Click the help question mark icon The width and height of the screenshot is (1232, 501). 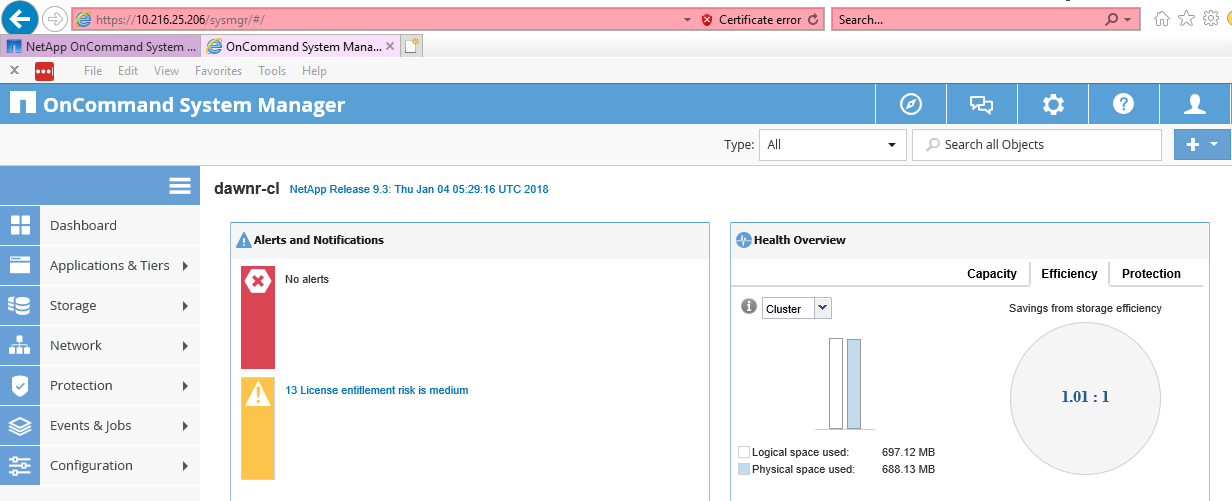click(x=1124, y=105)
